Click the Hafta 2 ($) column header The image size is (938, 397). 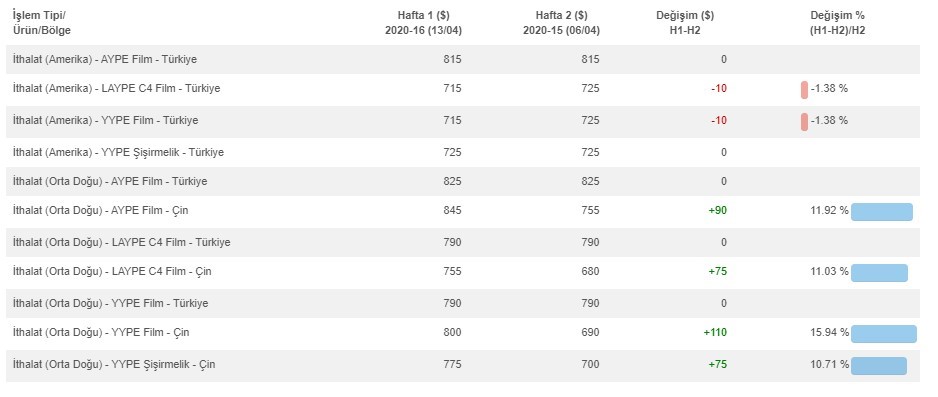point(561,23)
